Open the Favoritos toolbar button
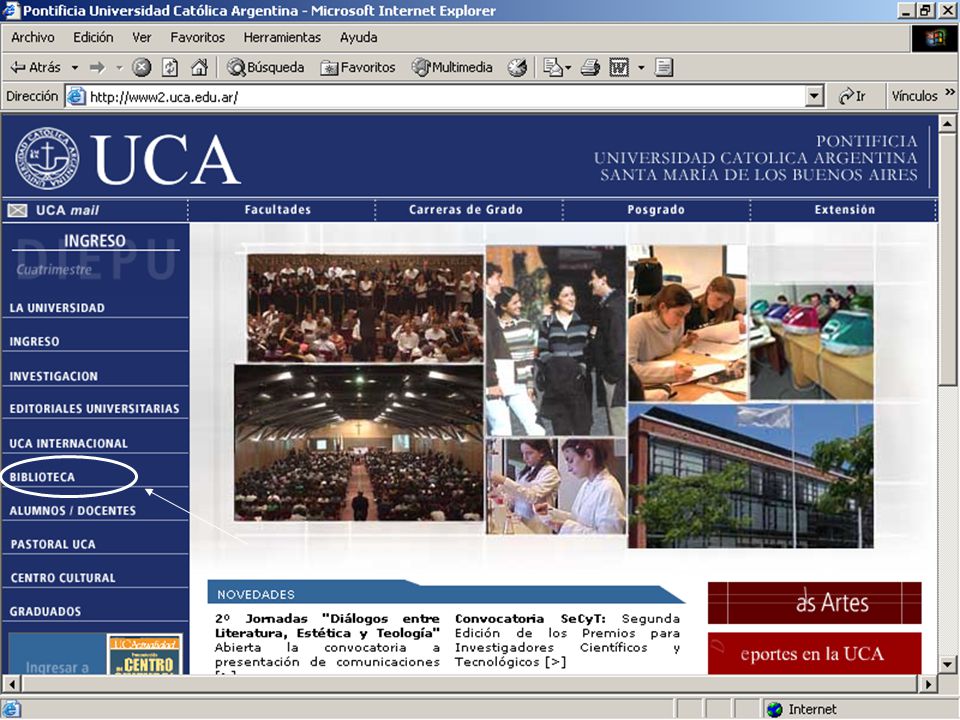960x720 pixels. pos(358,67)
